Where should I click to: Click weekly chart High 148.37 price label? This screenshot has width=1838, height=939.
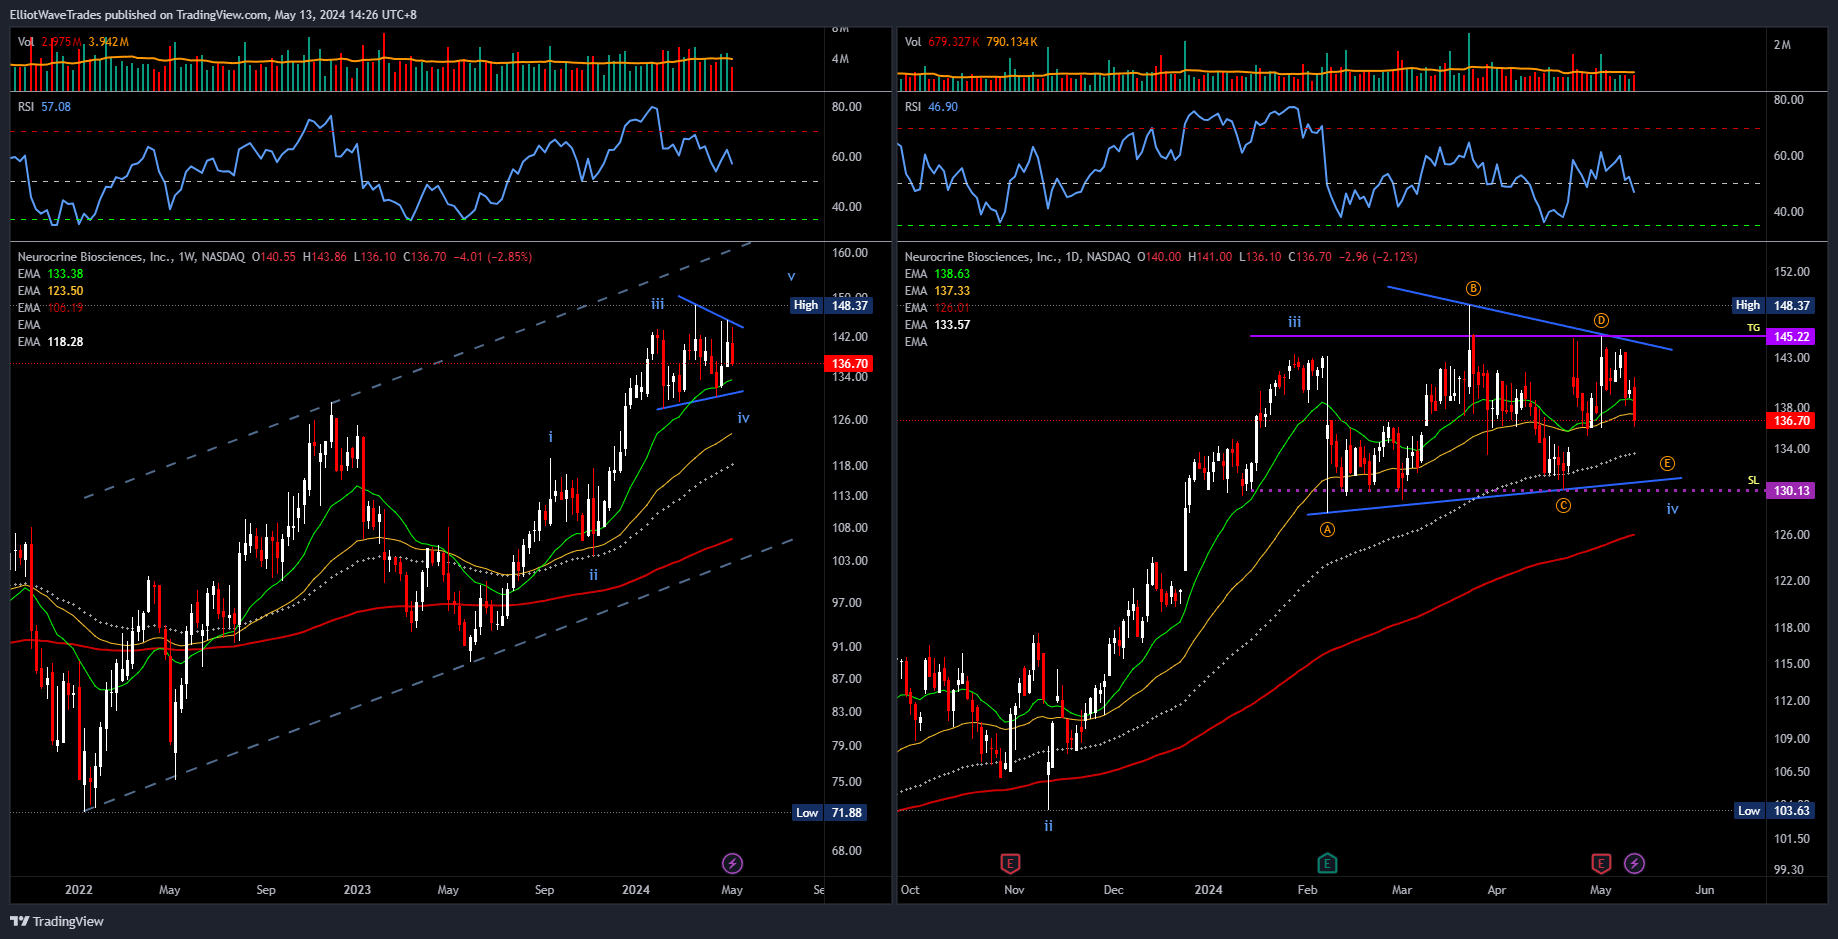click(831, 305)
